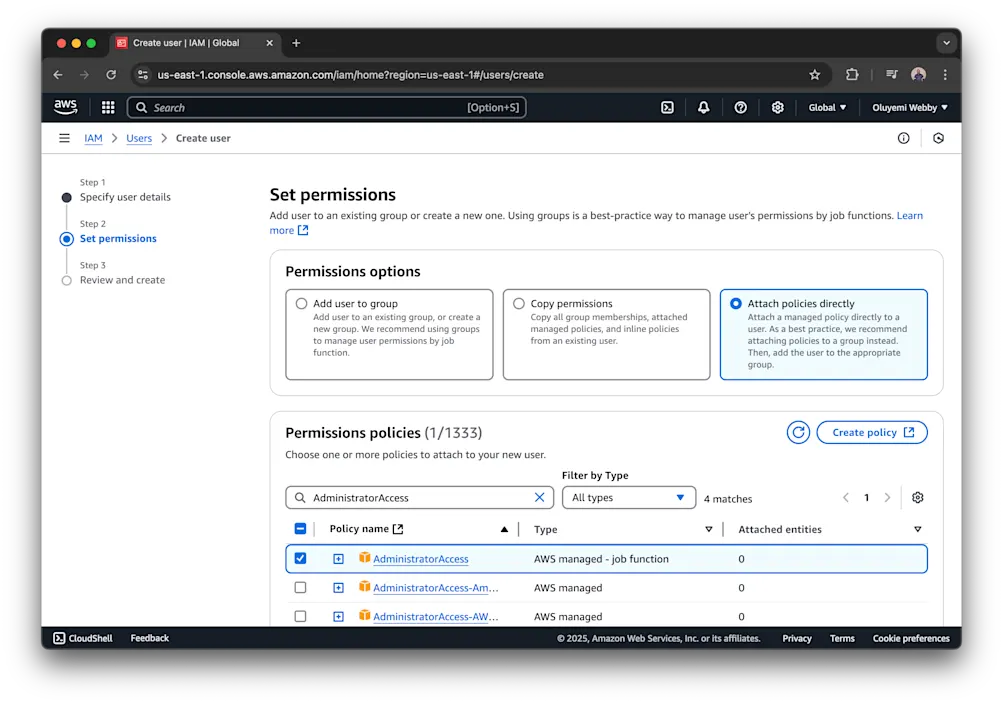
Task: Select the Copy permissions option
Action: point(519,303)
